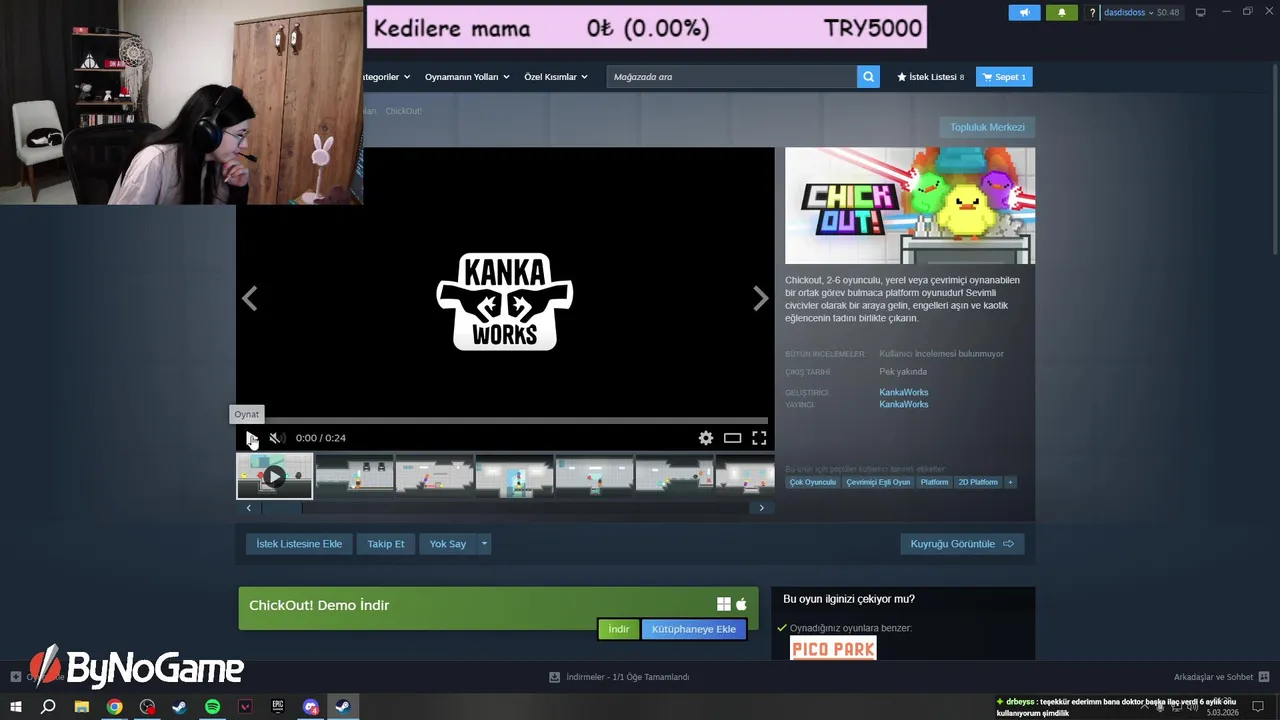Screen dimensions: 1280x720
Task: Click left arrow of thumbnail strip scrollbar
Action: 248,508
